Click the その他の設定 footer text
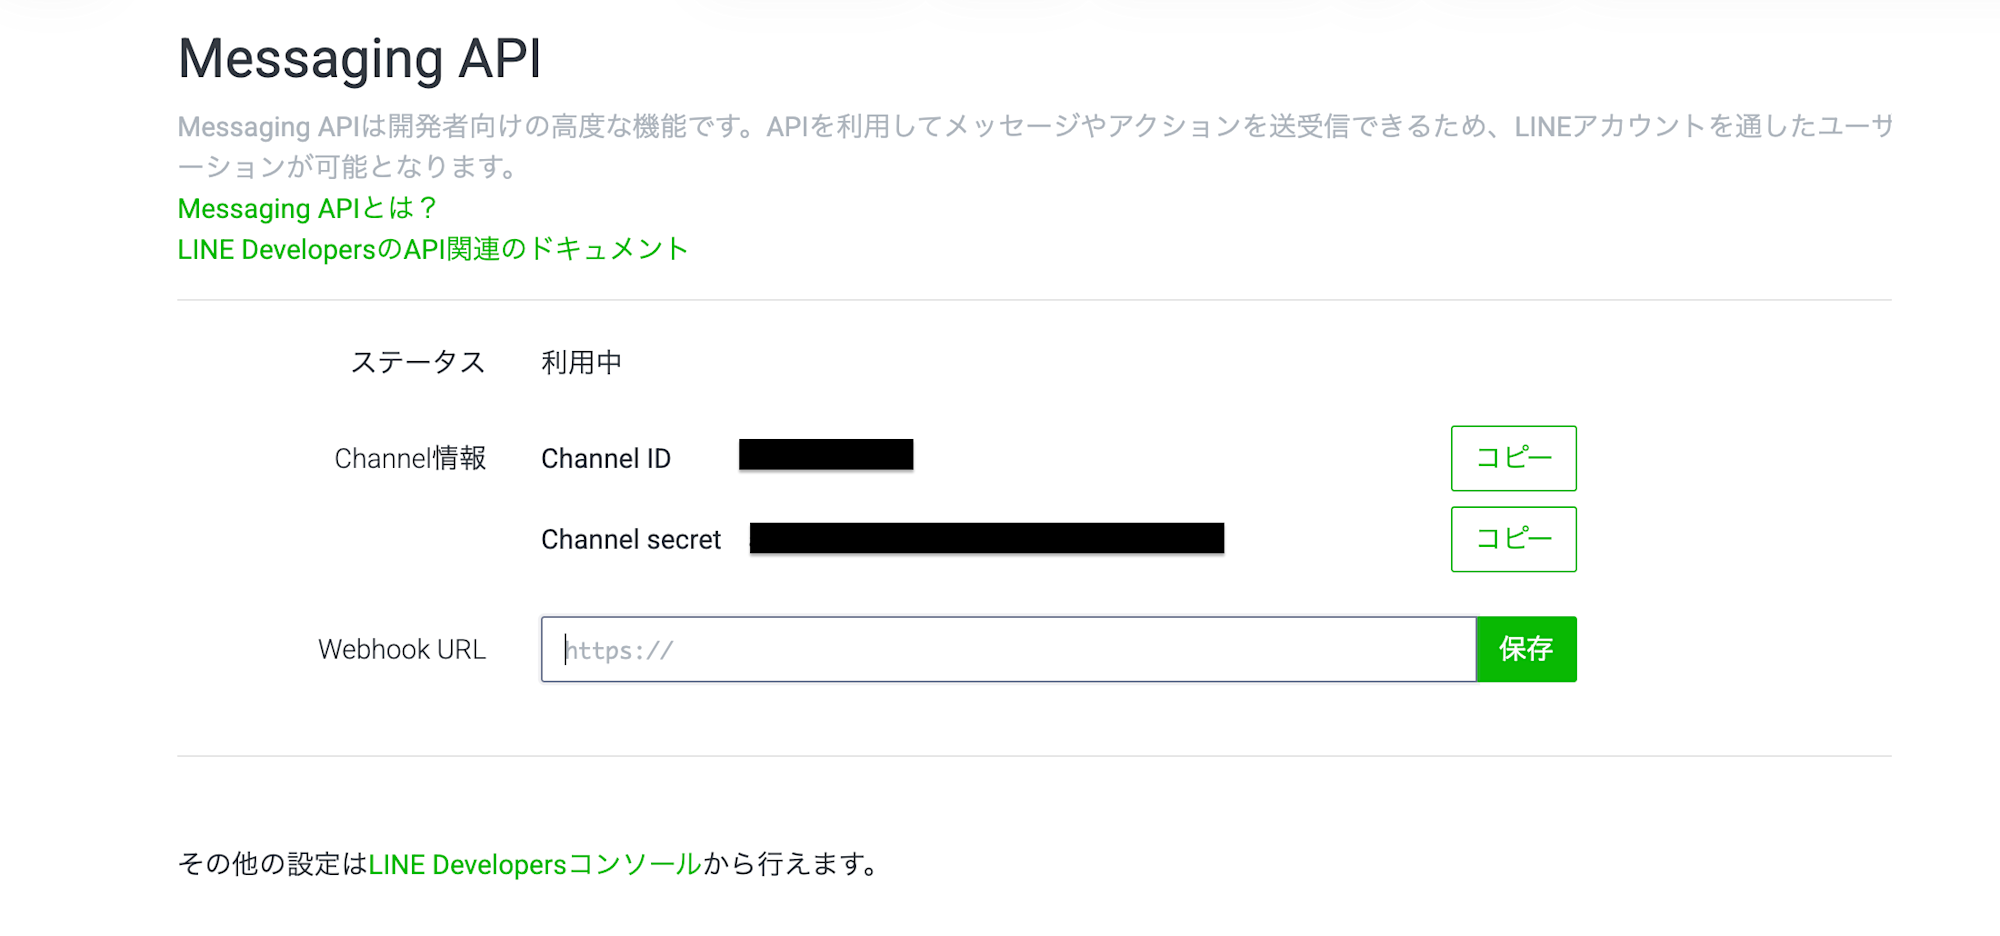Image resolution: width=2000 pixels, height=936 pixels. pos(270,864)
